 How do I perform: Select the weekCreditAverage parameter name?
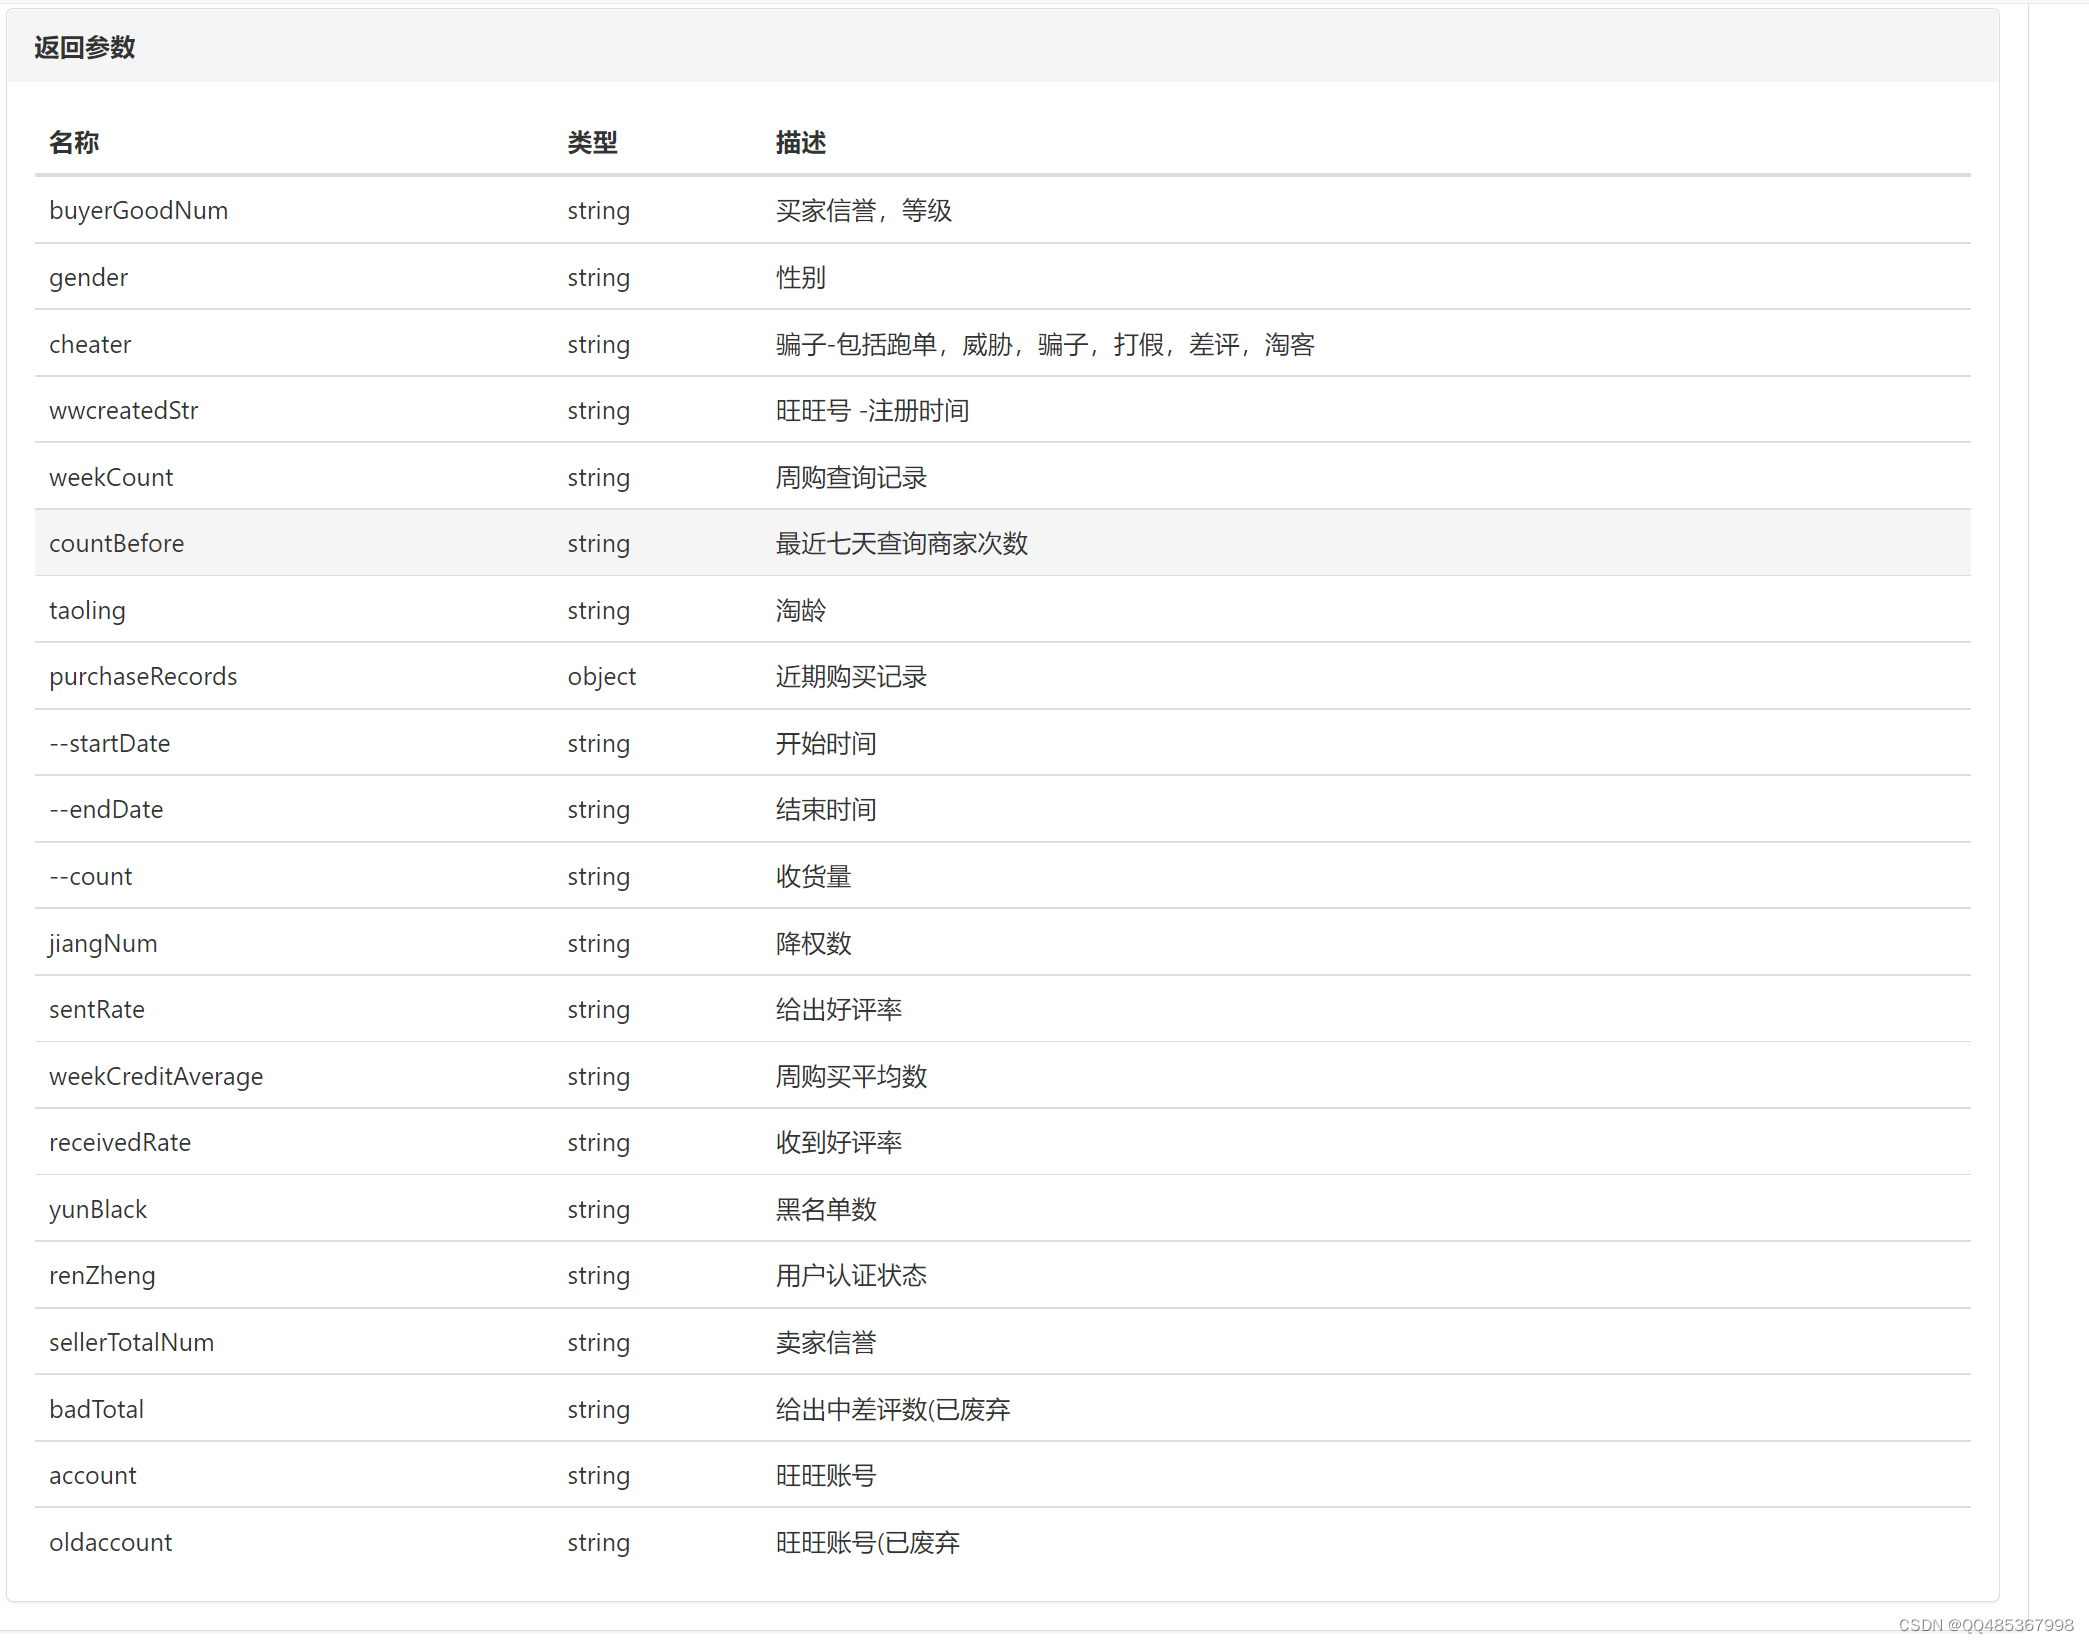156,1076
